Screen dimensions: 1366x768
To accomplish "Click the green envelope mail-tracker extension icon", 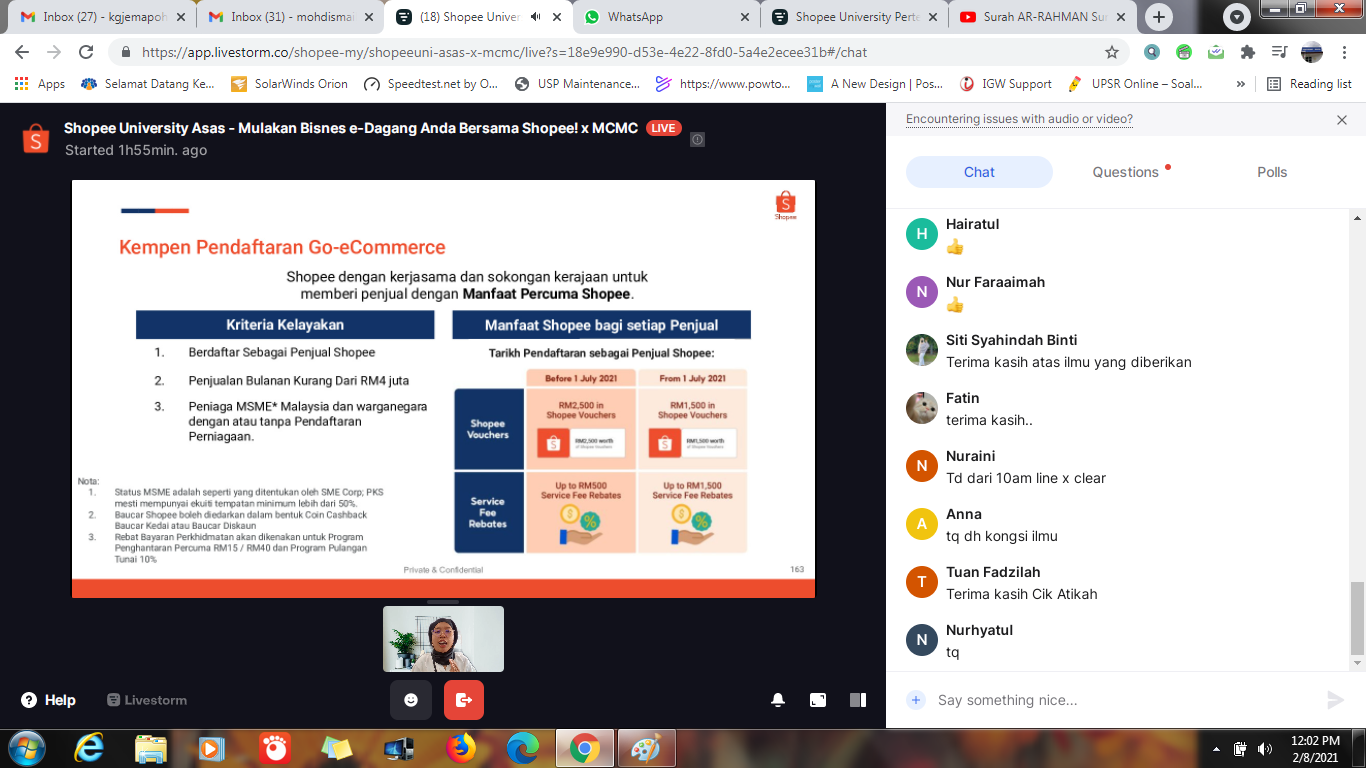I will pyautogui.click(x=1216, y=52).
